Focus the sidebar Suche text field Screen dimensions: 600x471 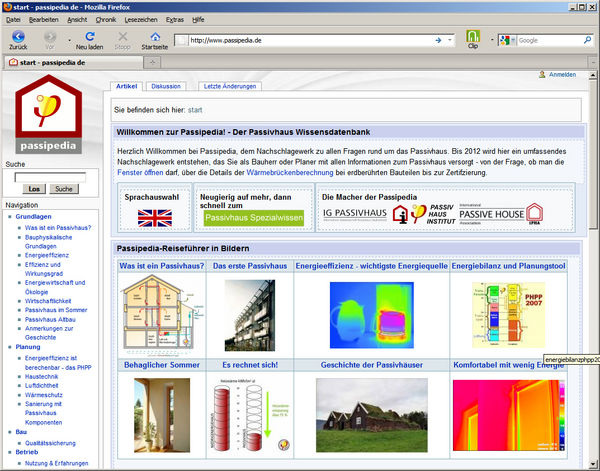50,176
